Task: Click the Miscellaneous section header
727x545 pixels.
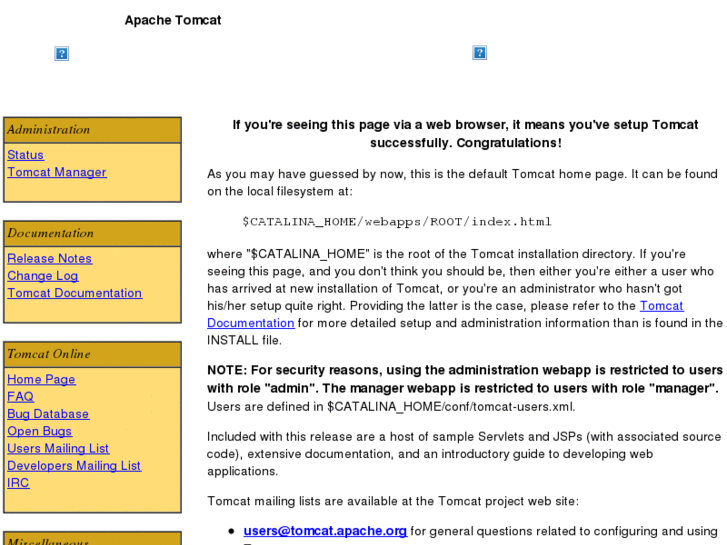Action: click(x=92, y=539)
